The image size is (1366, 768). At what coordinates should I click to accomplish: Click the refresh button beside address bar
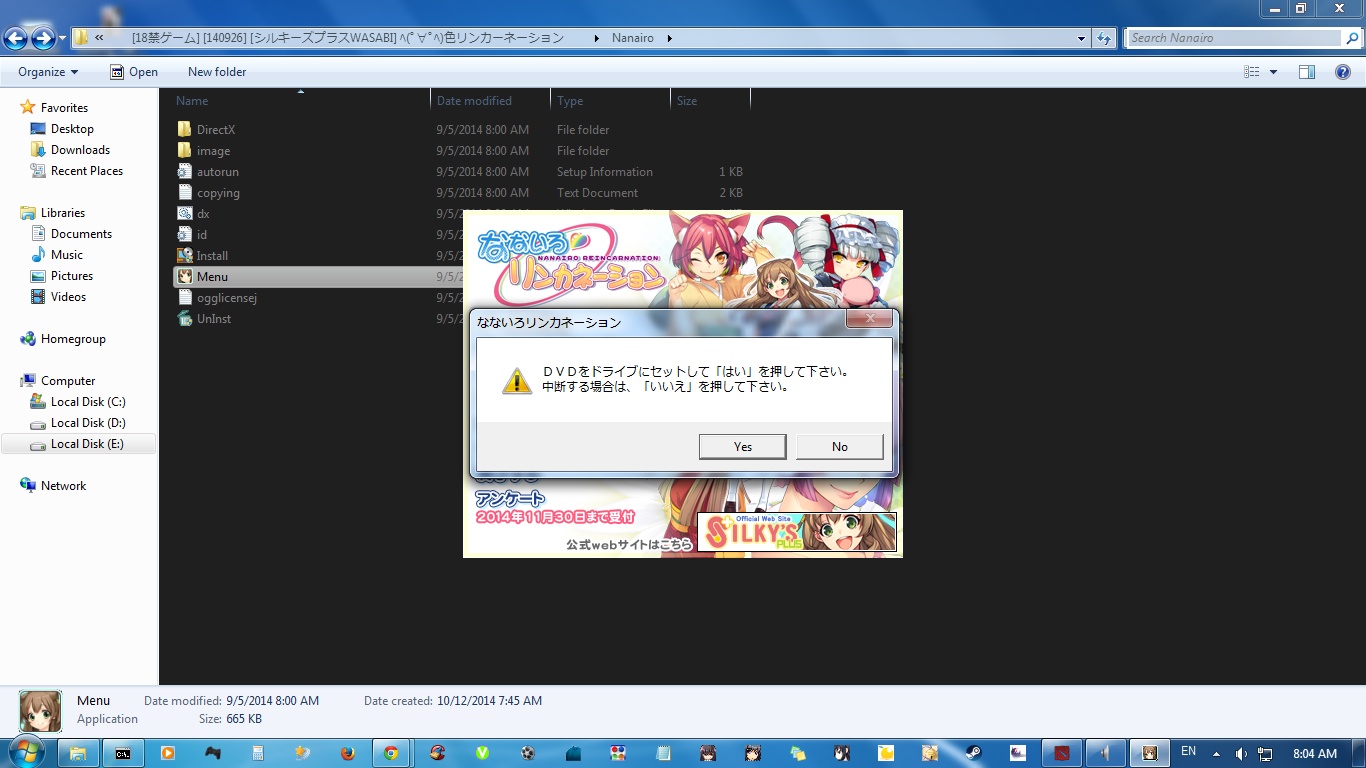pyautogui.click(x=1104, y=38)
